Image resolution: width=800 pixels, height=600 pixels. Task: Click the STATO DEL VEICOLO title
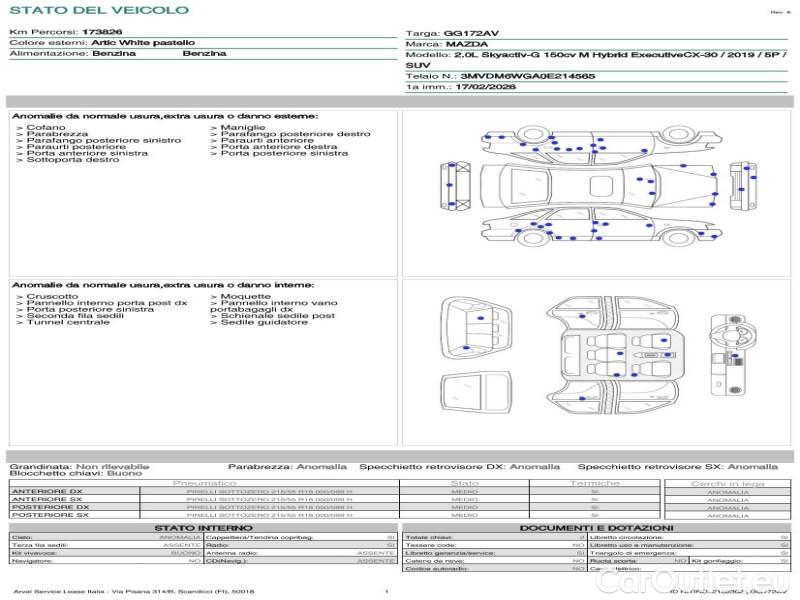pos(99,10)
